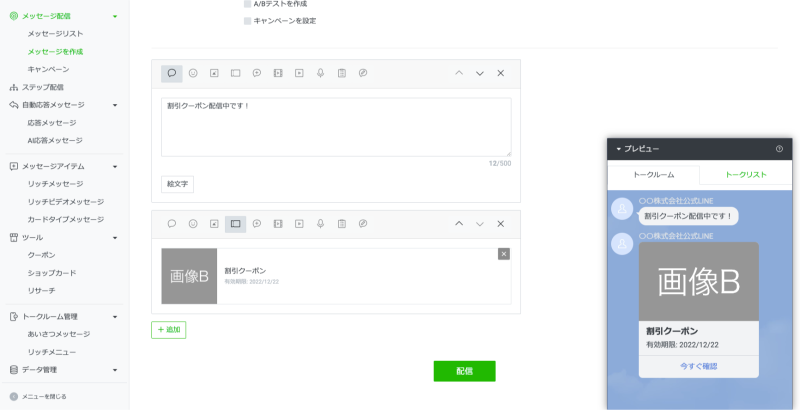
Task: Remove the attached 割引クーポン with its X icon
Action: click(x=503, y=254)
